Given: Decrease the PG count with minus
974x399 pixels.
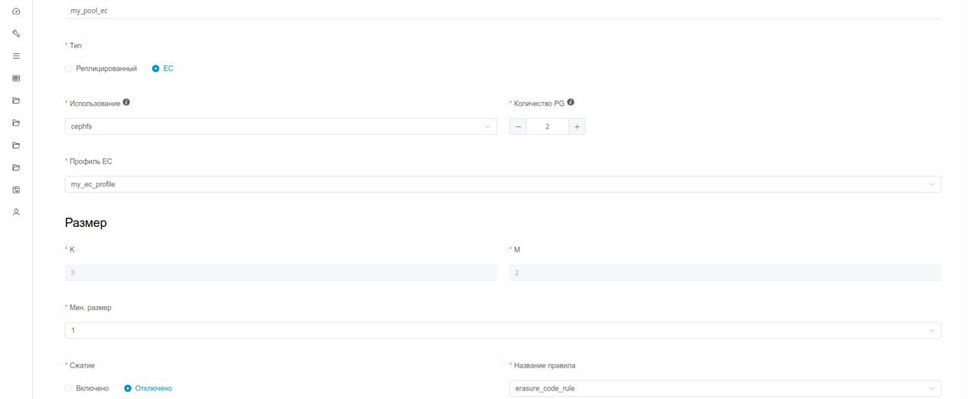Looking at the screenshot, I should click(x=518, y=127).
